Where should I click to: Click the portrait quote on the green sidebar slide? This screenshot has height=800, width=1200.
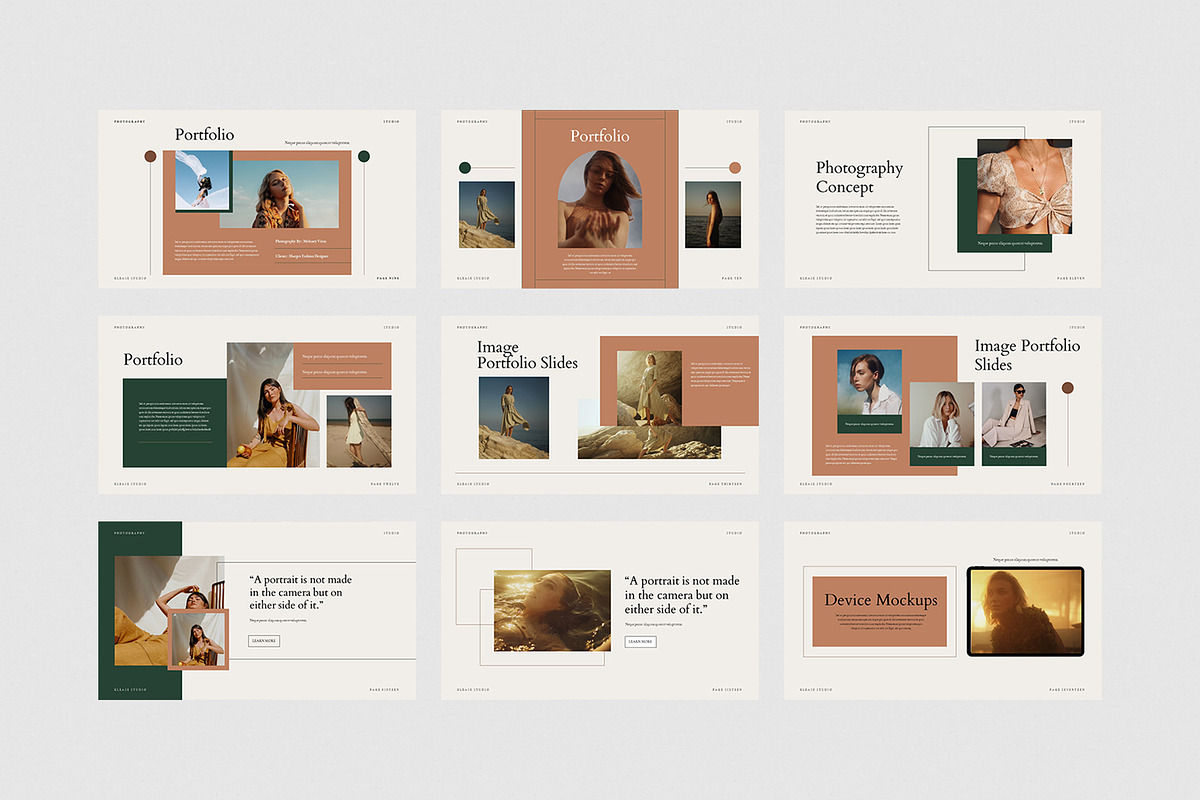tap(300, 592)
